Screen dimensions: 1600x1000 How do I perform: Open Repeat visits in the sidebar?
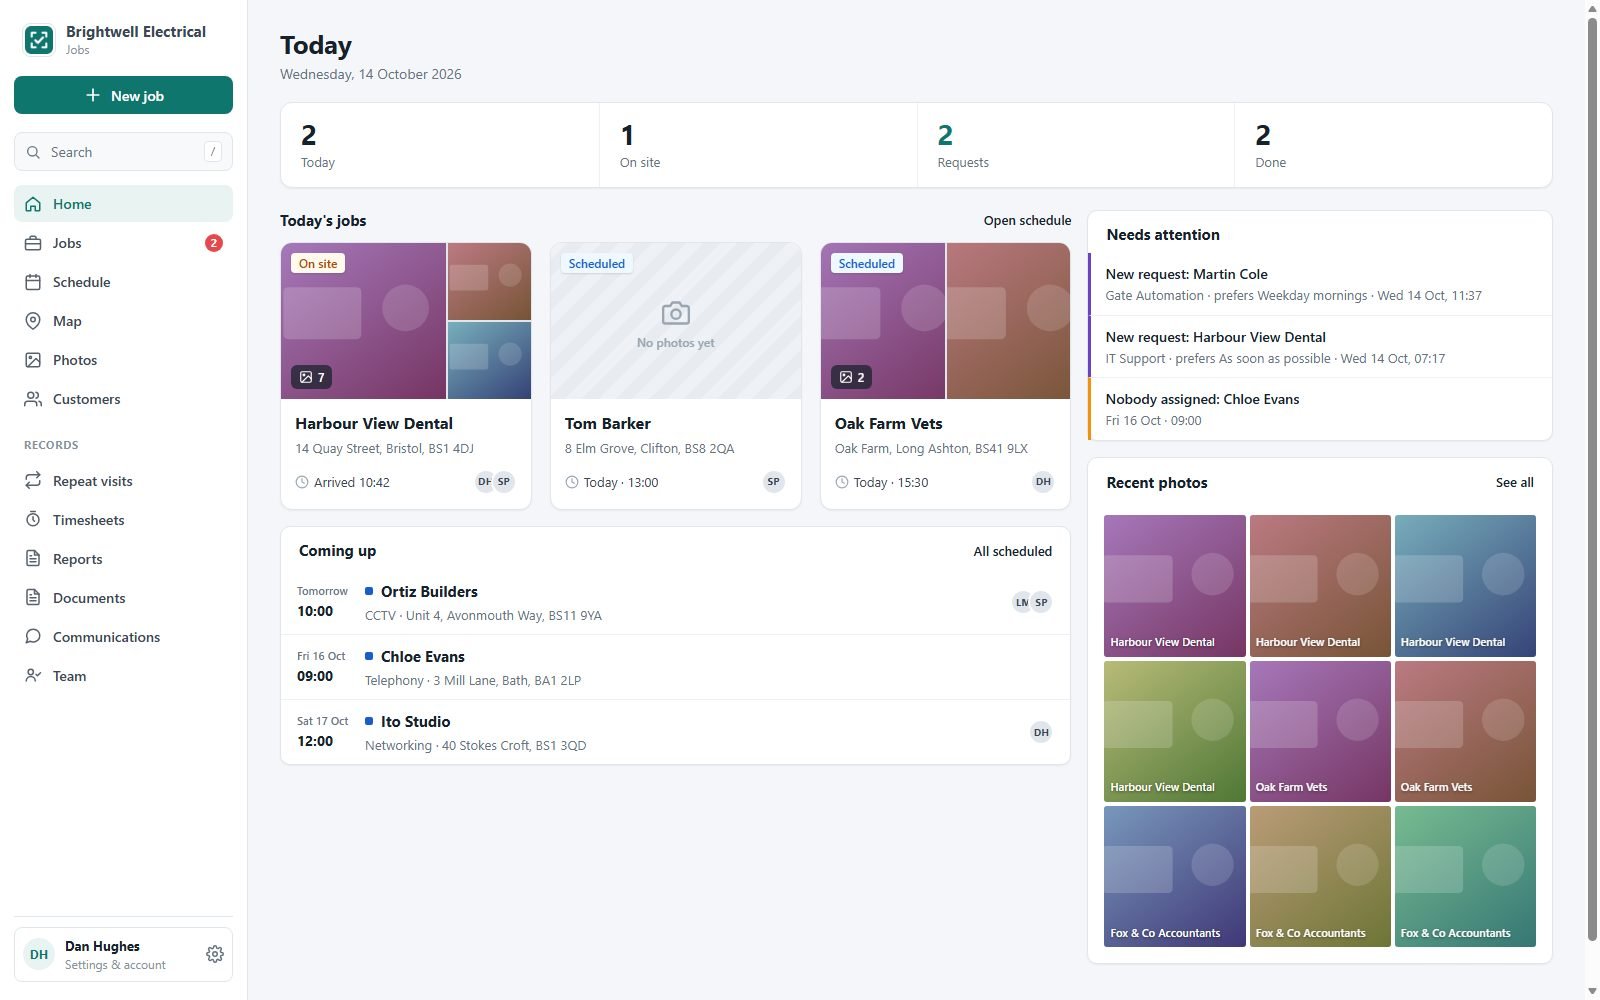(x=123, y=481)
